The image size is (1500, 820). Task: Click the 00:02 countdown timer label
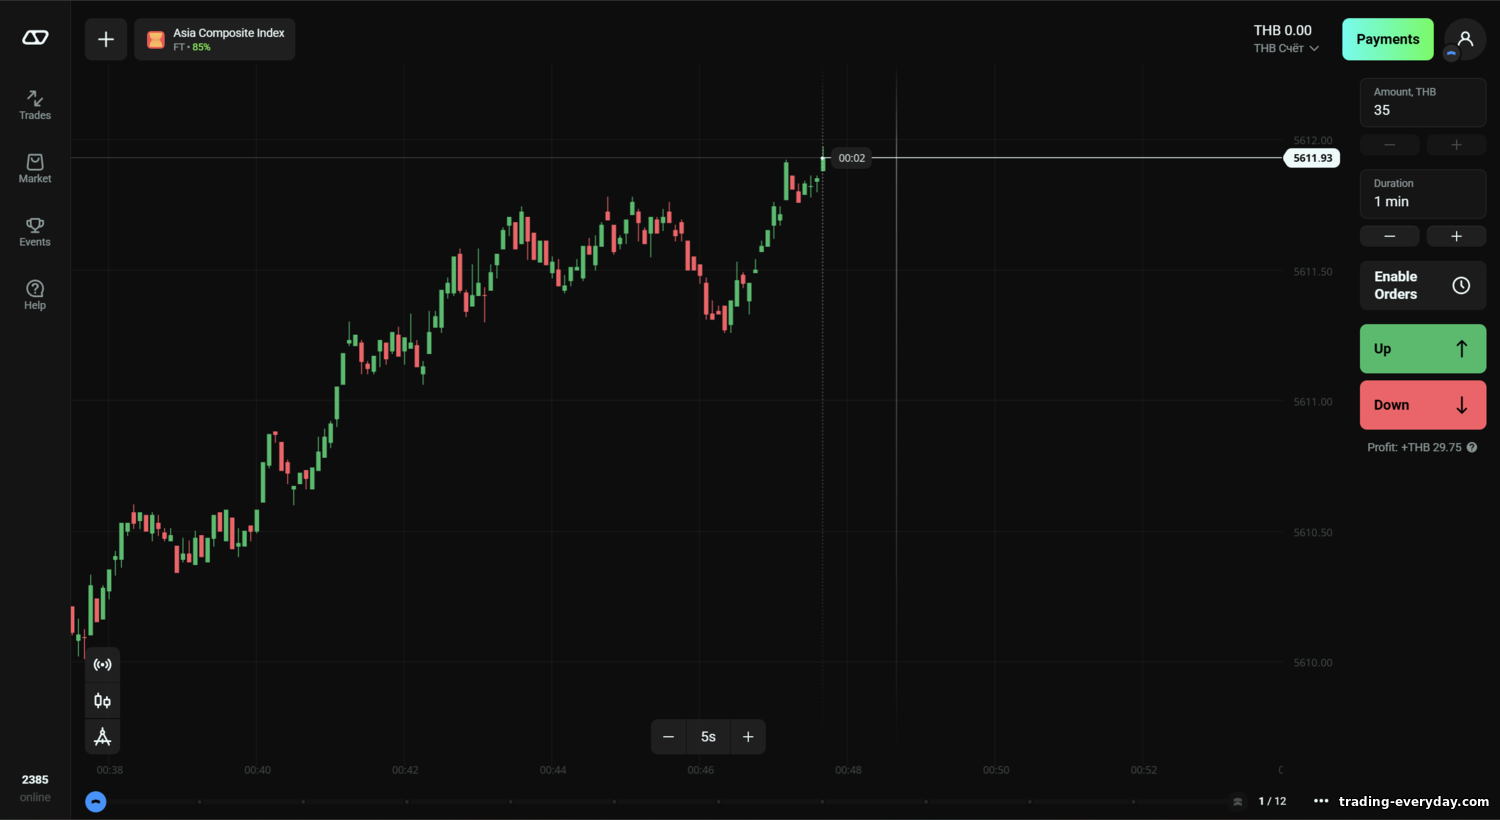pyautogui.click(x=852, y=158)
